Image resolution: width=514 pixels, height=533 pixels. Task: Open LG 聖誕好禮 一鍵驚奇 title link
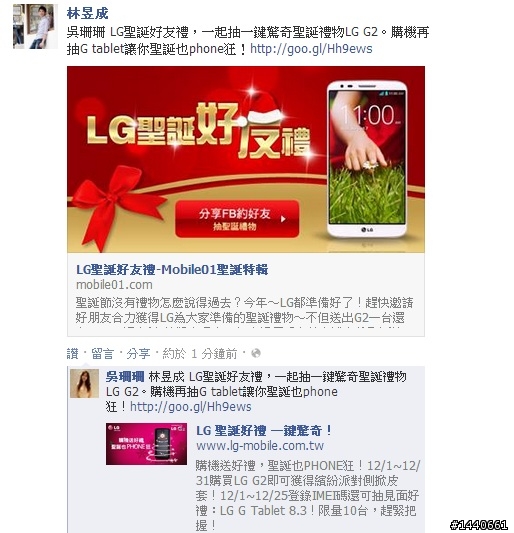[264, 431]
